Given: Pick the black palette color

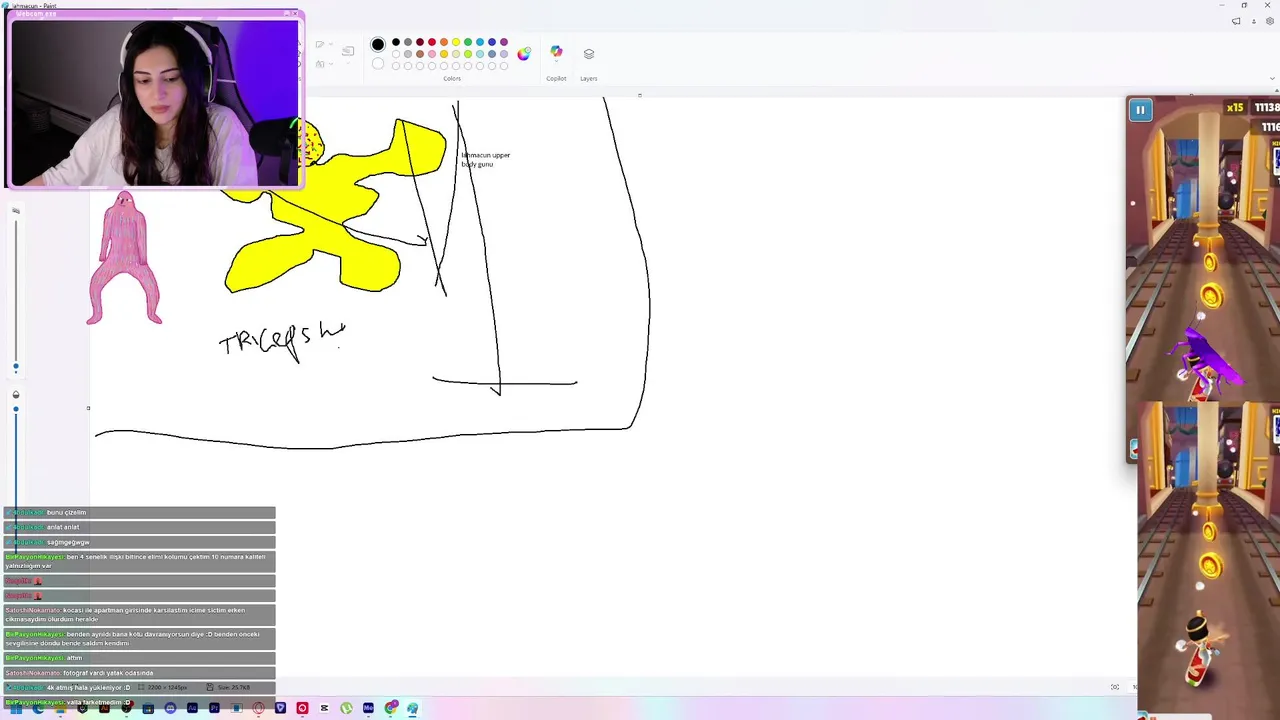Looking at the screenshot, I should (x=396, y=42).
